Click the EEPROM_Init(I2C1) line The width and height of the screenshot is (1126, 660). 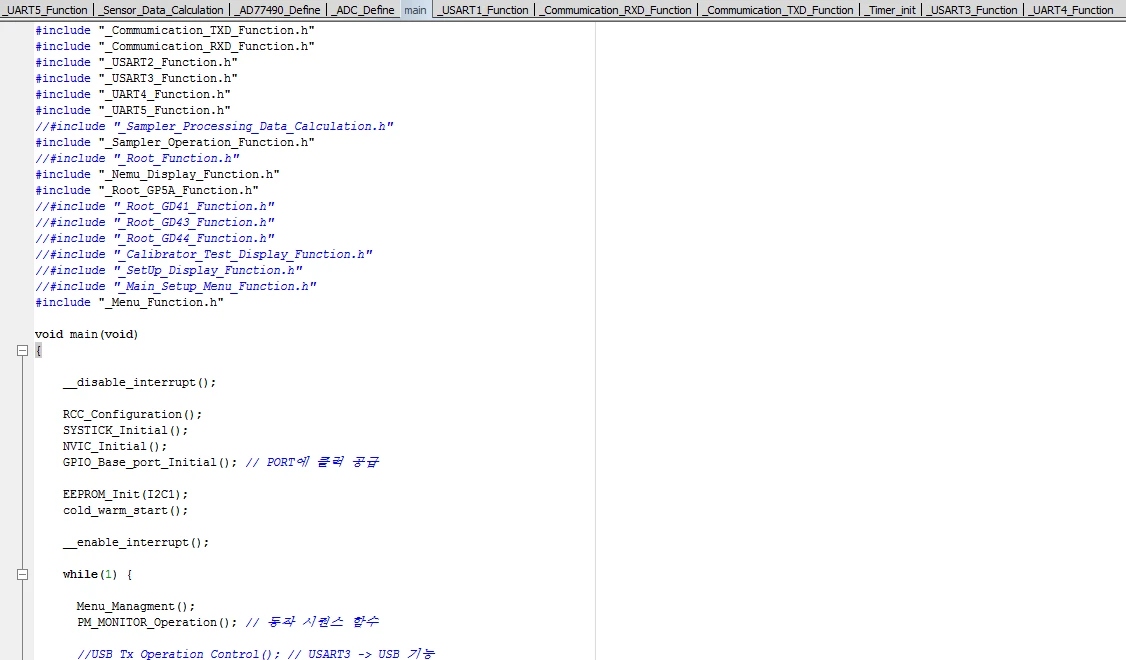pyautogui.click(x=125, y=495)
